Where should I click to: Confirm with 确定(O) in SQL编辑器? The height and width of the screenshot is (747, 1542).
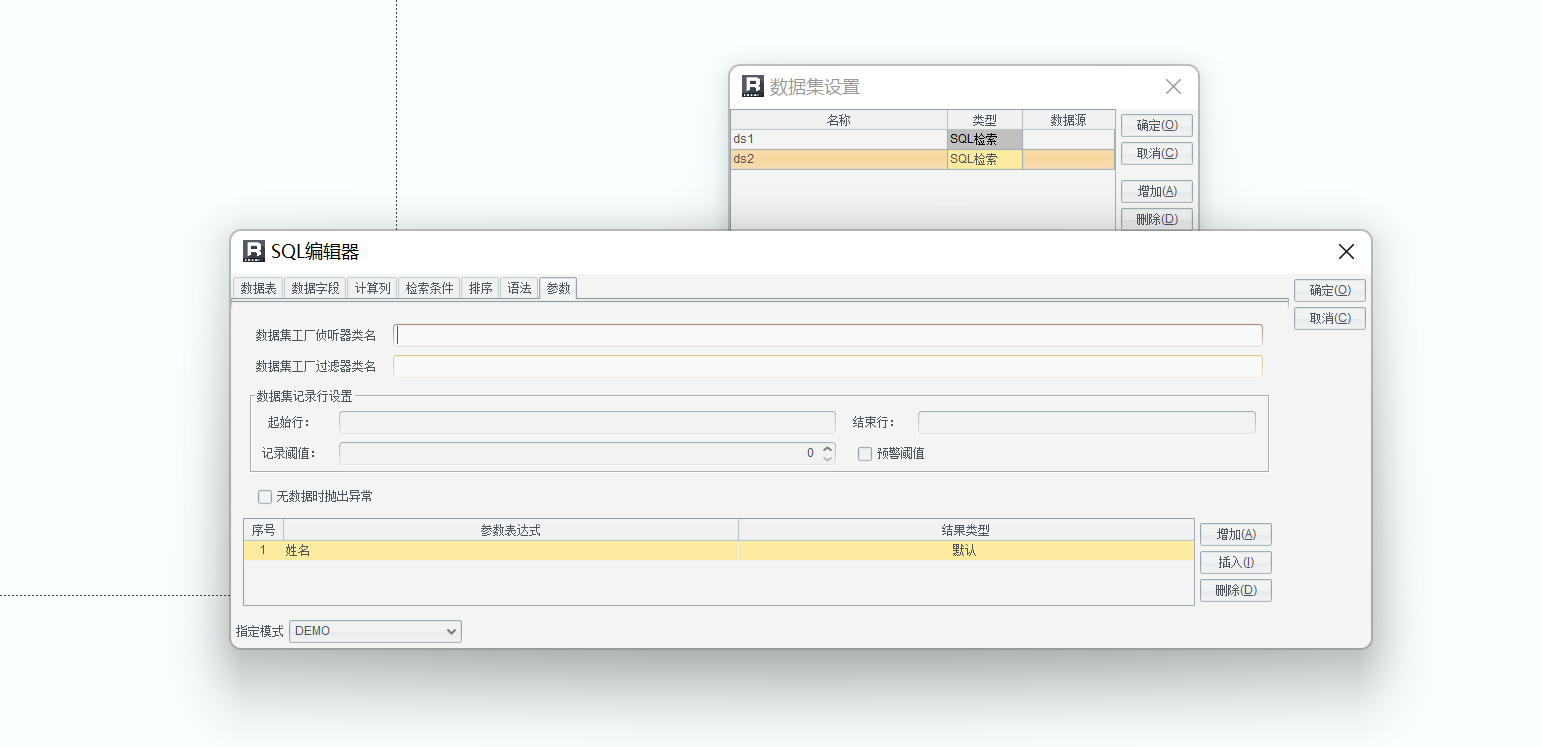pos(1330,290)
